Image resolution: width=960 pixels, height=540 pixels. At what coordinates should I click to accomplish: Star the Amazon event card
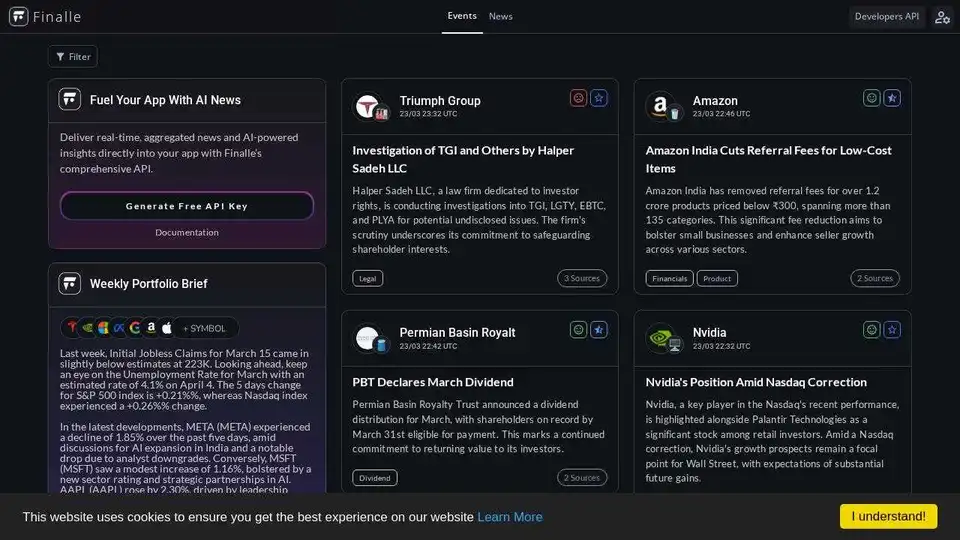pos(892,98)
